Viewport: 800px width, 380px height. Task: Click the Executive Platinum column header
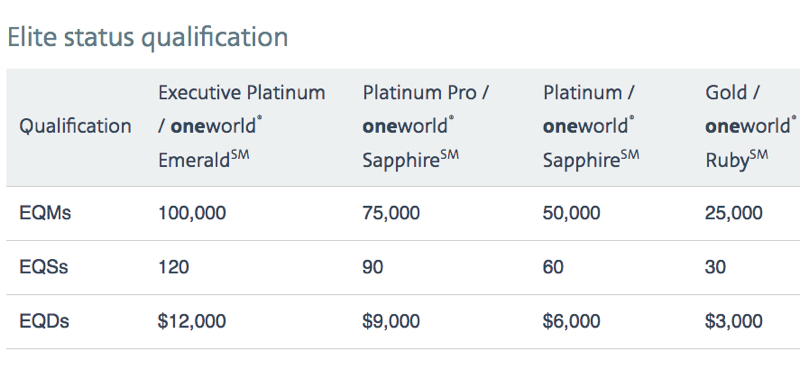pyautogui.click(x=241, y=126)
